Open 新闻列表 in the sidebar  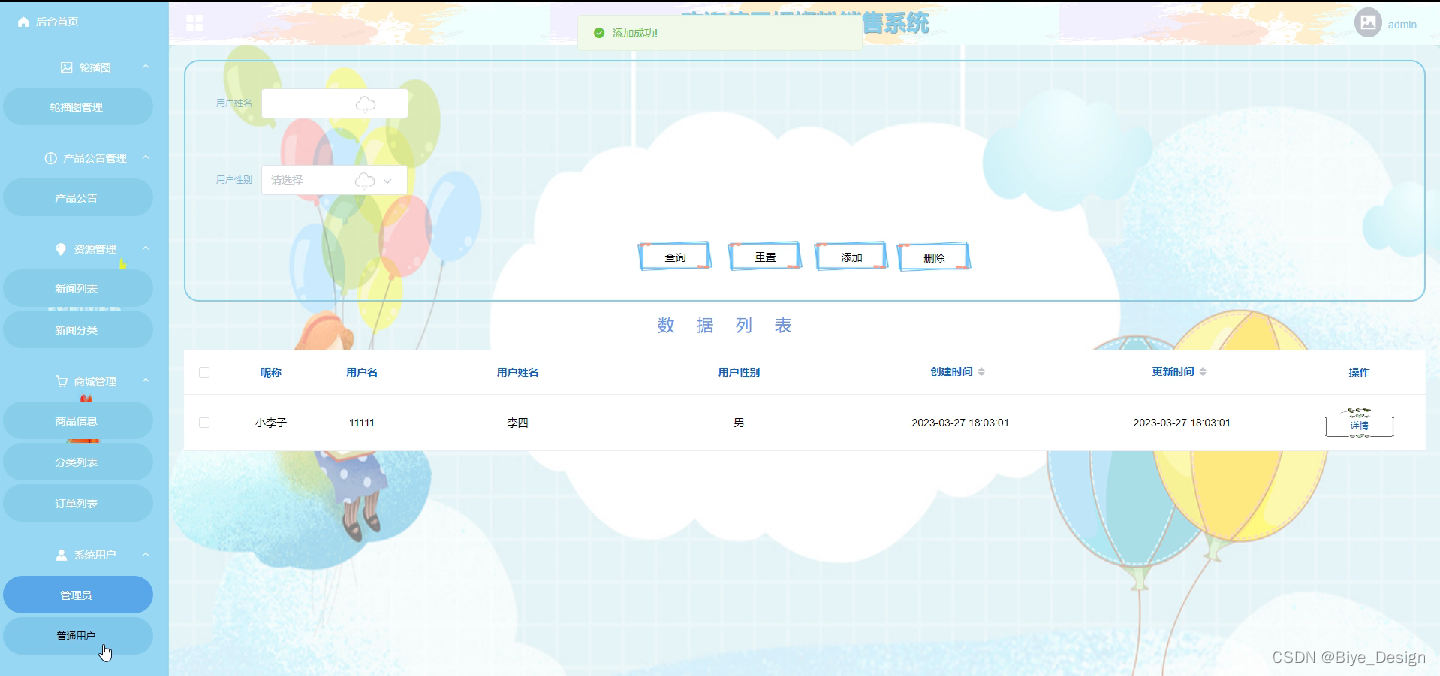pos(78,288)
